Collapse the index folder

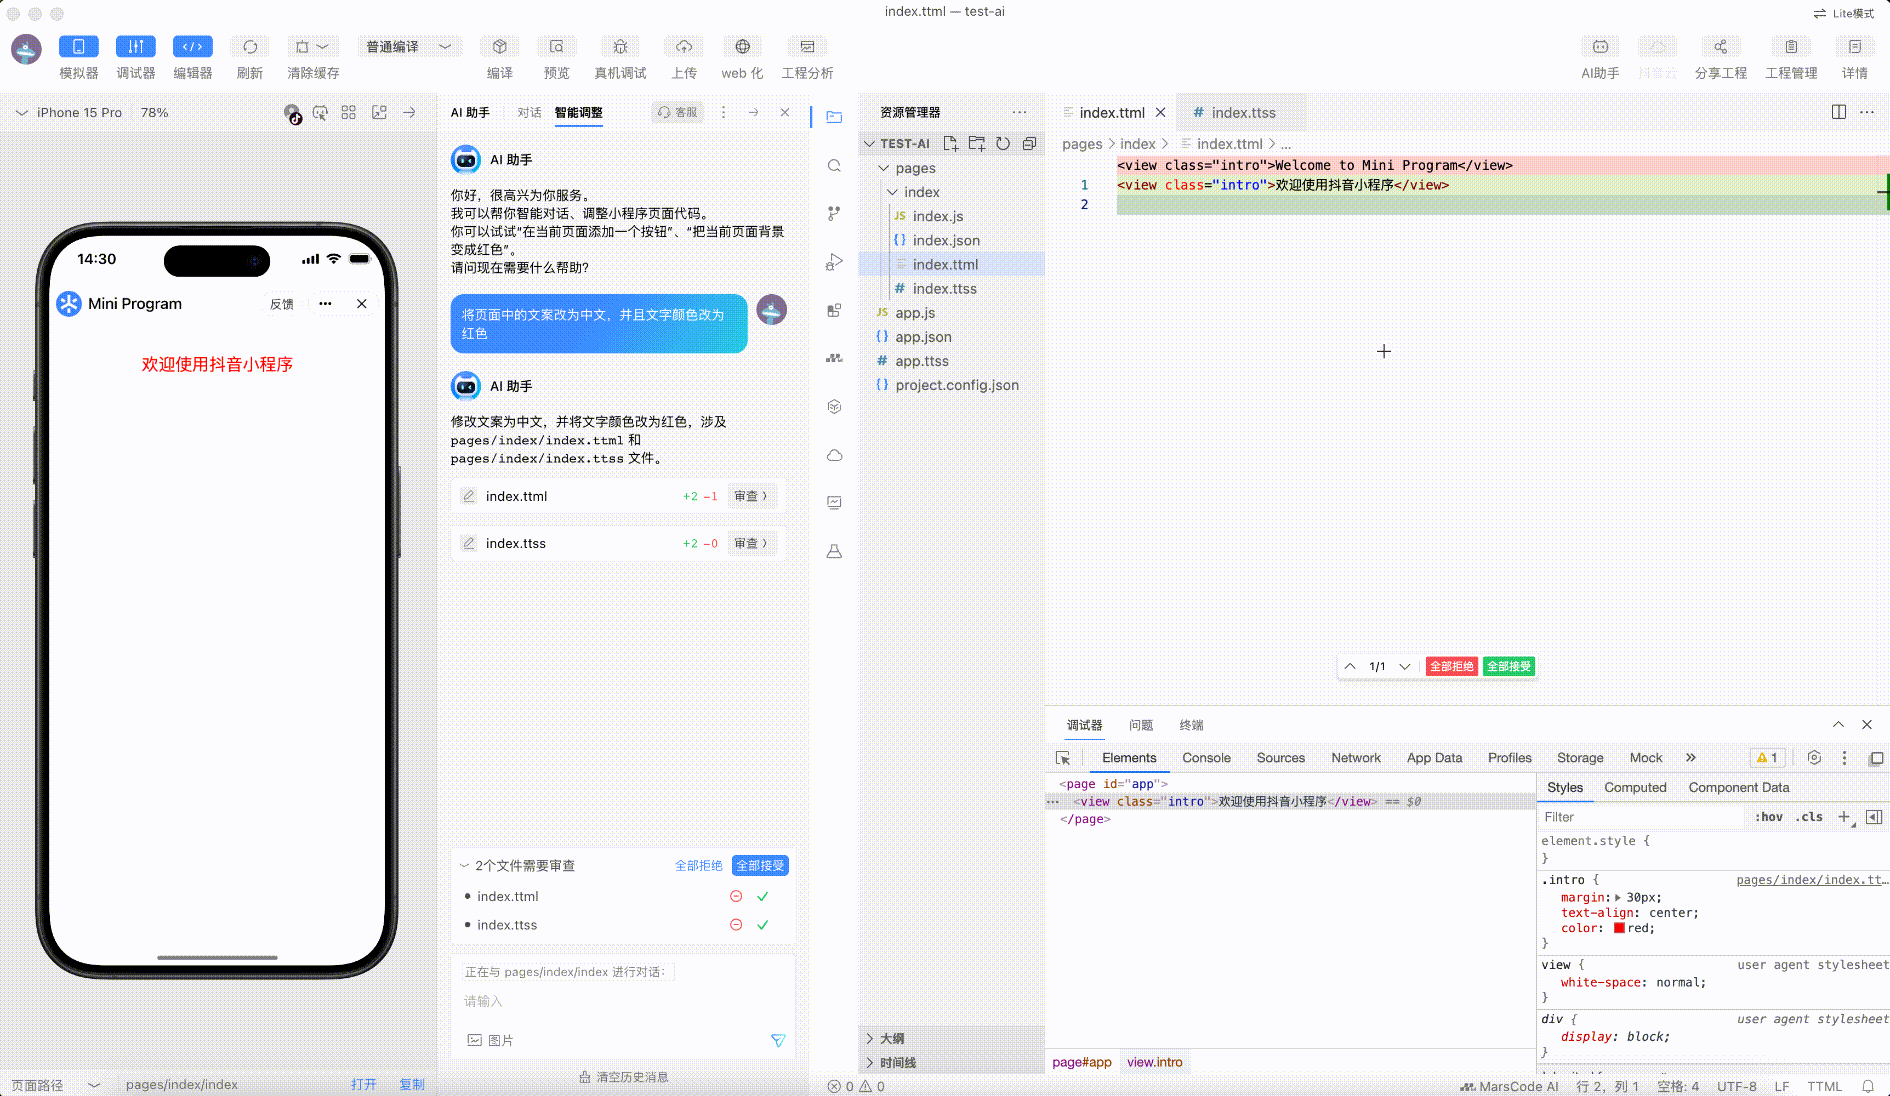892,192
